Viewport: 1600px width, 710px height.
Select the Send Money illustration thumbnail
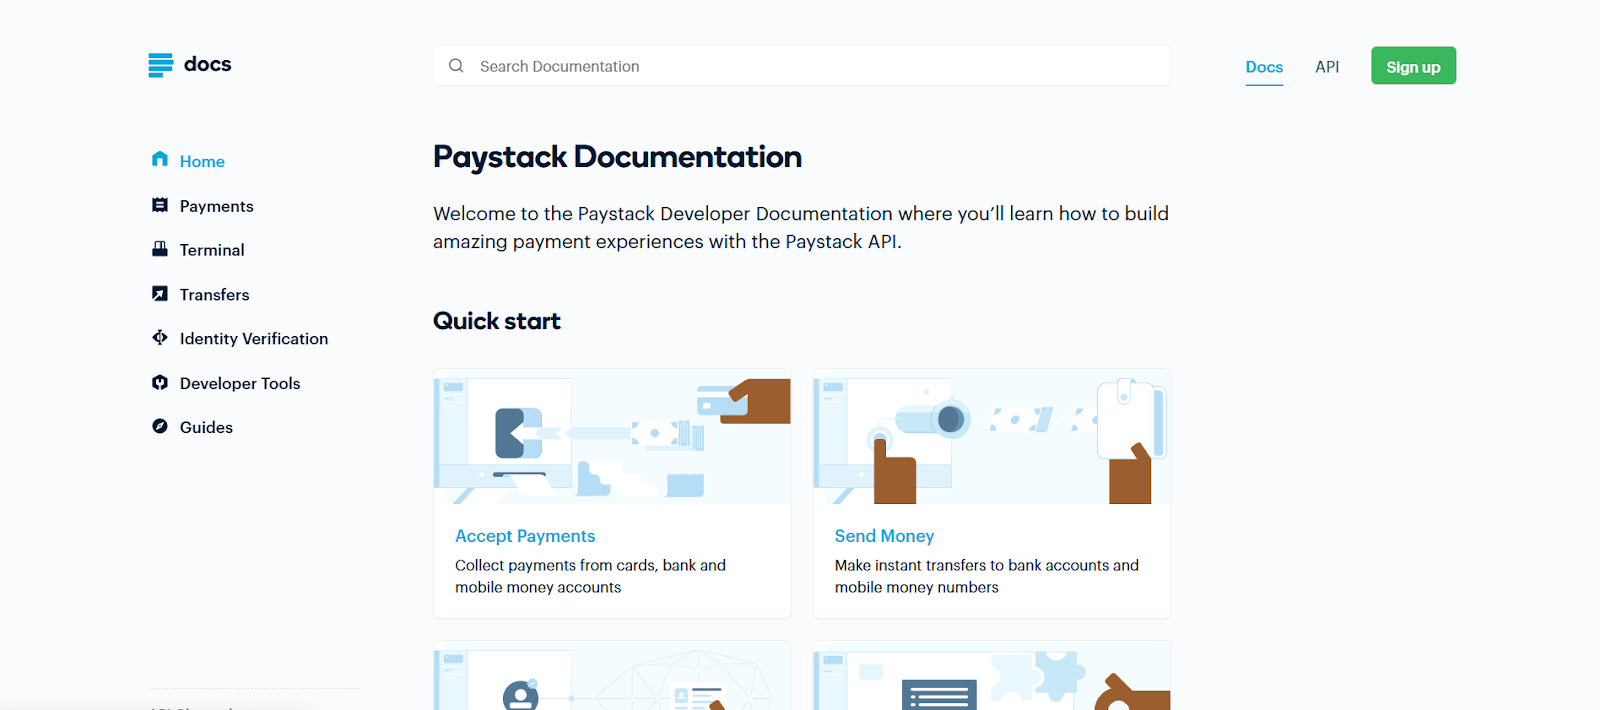pyautogui.click(x=991, y=437)
